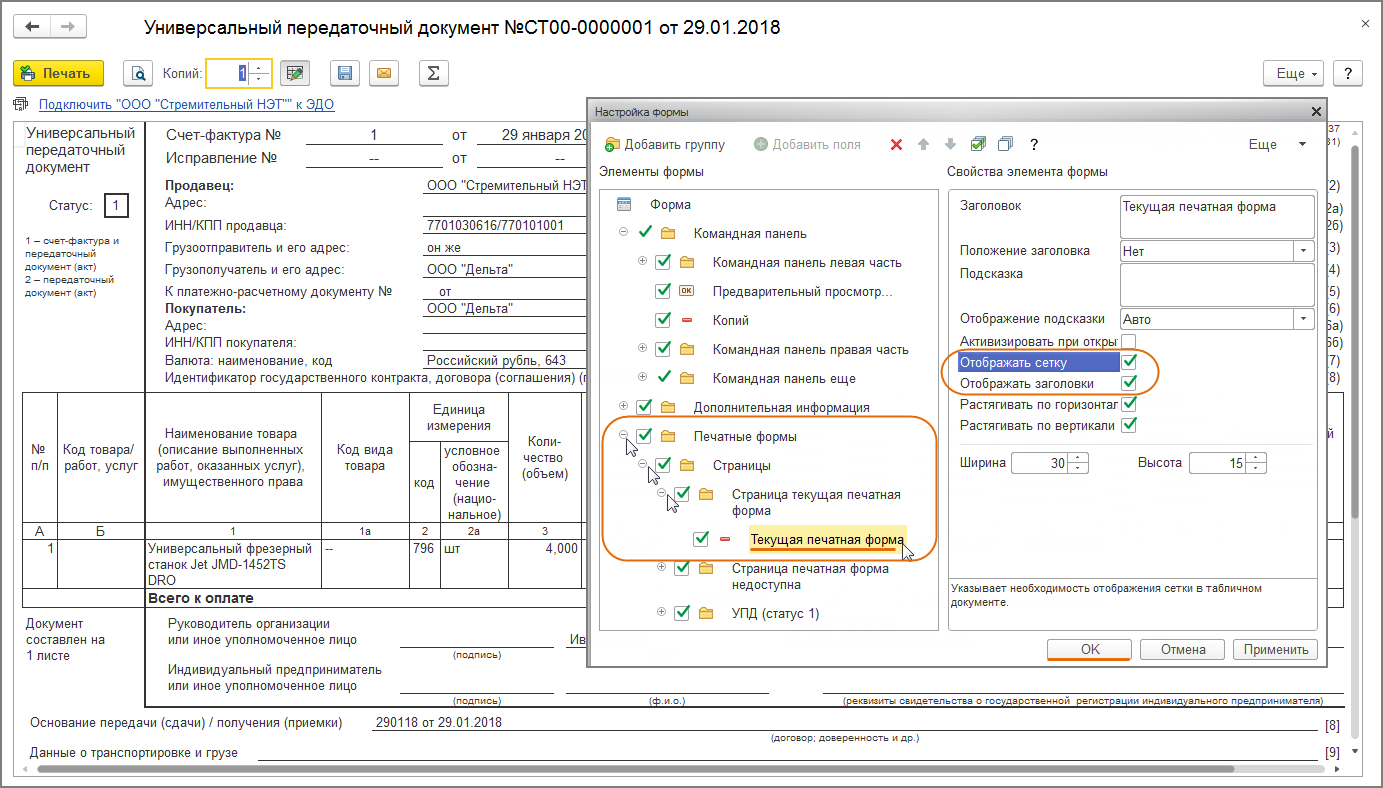Image resolution: width=1383 pixels, height=788 pixels.
Task: Open the Еще menu in settings dialog
Action: (x=1277, y=144)
